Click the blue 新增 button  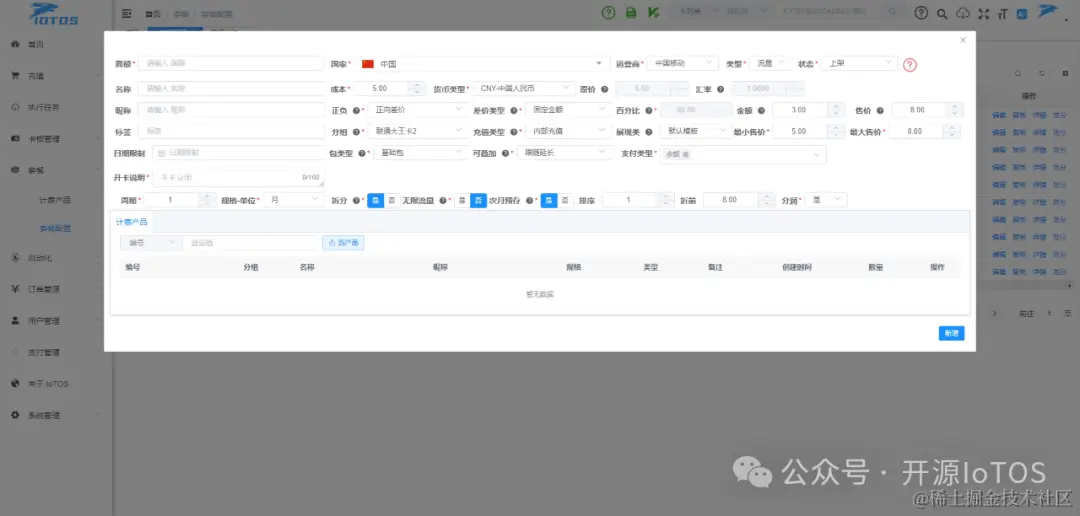coord(951,333)
